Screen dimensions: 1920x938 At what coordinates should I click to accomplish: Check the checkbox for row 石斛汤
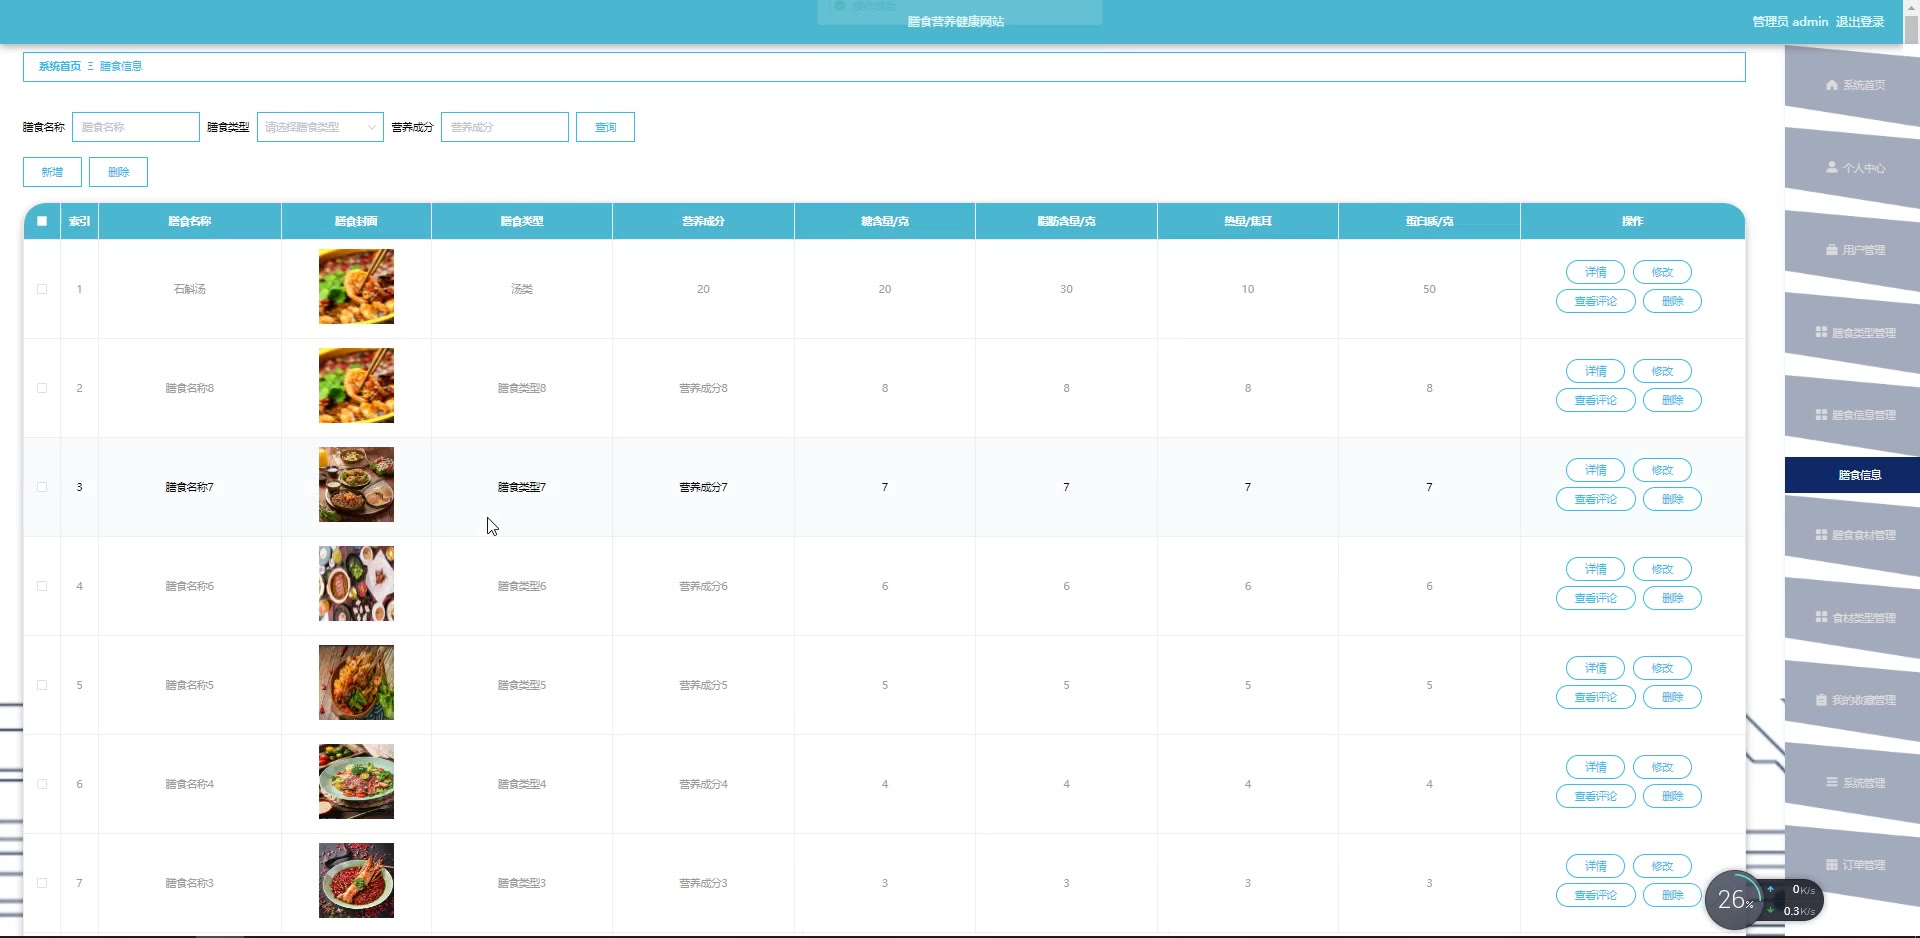coord(42,289)
